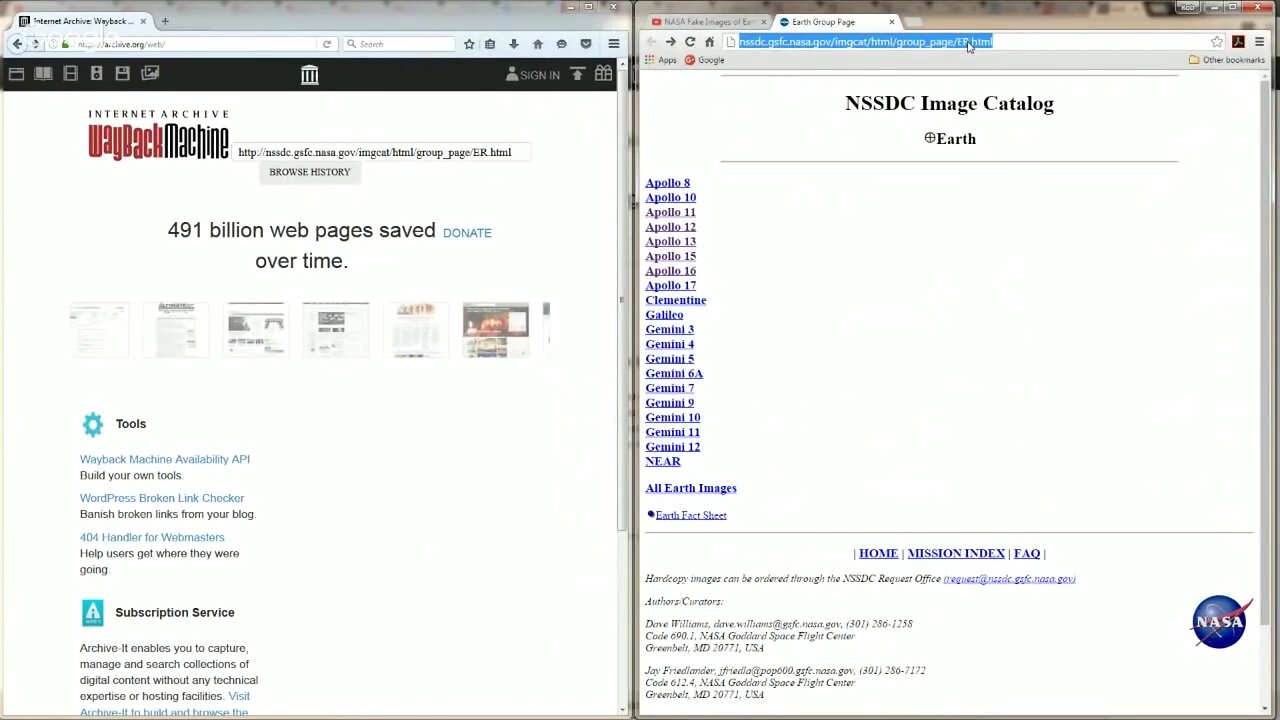Open Apps shortcut in Chrome bookmarks bar
The width and height of the screenshot is (1280, 720).
click(661, 60)
